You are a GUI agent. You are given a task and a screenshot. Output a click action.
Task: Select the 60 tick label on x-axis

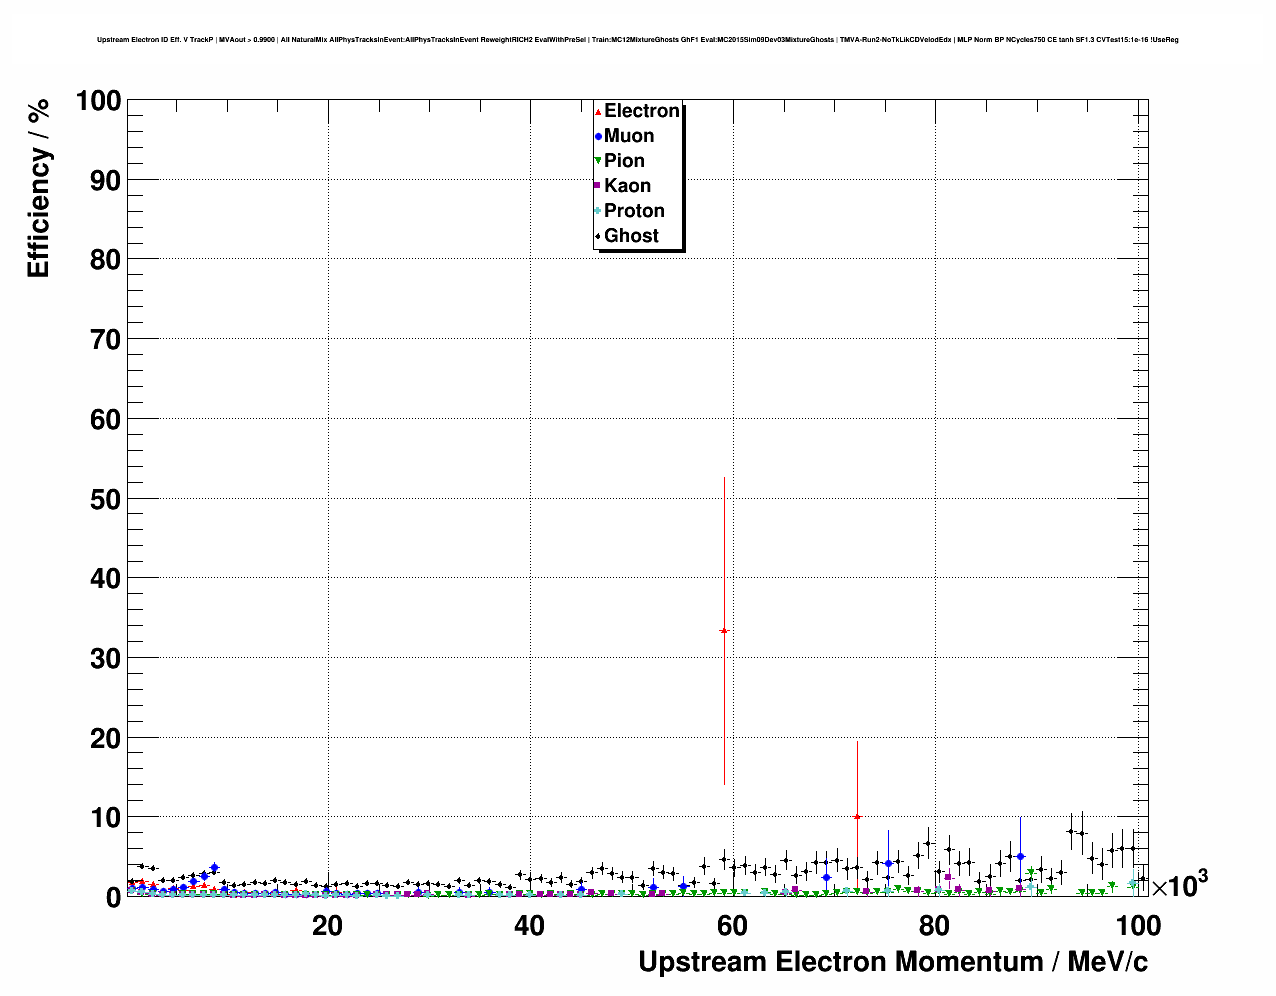[732, 926]
